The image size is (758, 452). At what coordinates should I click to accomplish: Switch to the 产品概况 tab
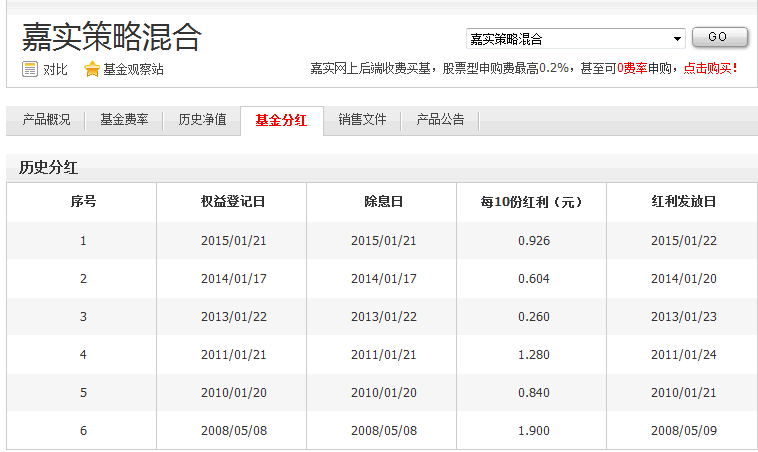click(x=46, y=119)
